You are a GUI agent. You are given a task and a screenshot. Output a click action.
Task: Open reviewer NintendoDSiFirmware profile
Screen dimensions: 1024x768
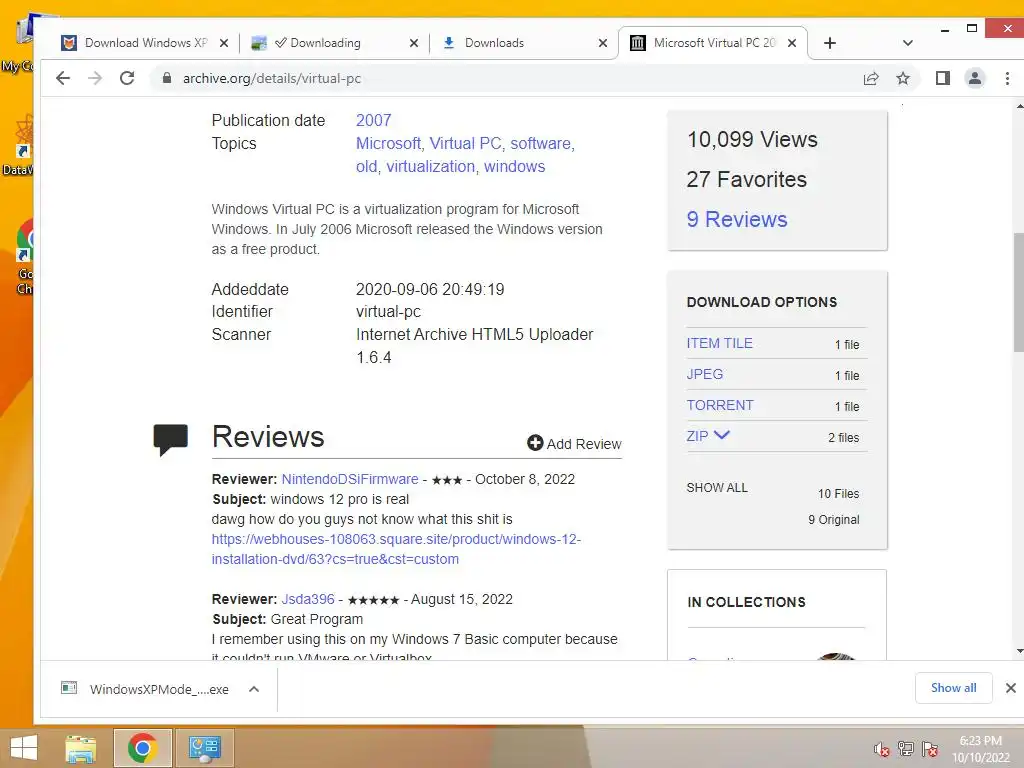coord(349,479)
